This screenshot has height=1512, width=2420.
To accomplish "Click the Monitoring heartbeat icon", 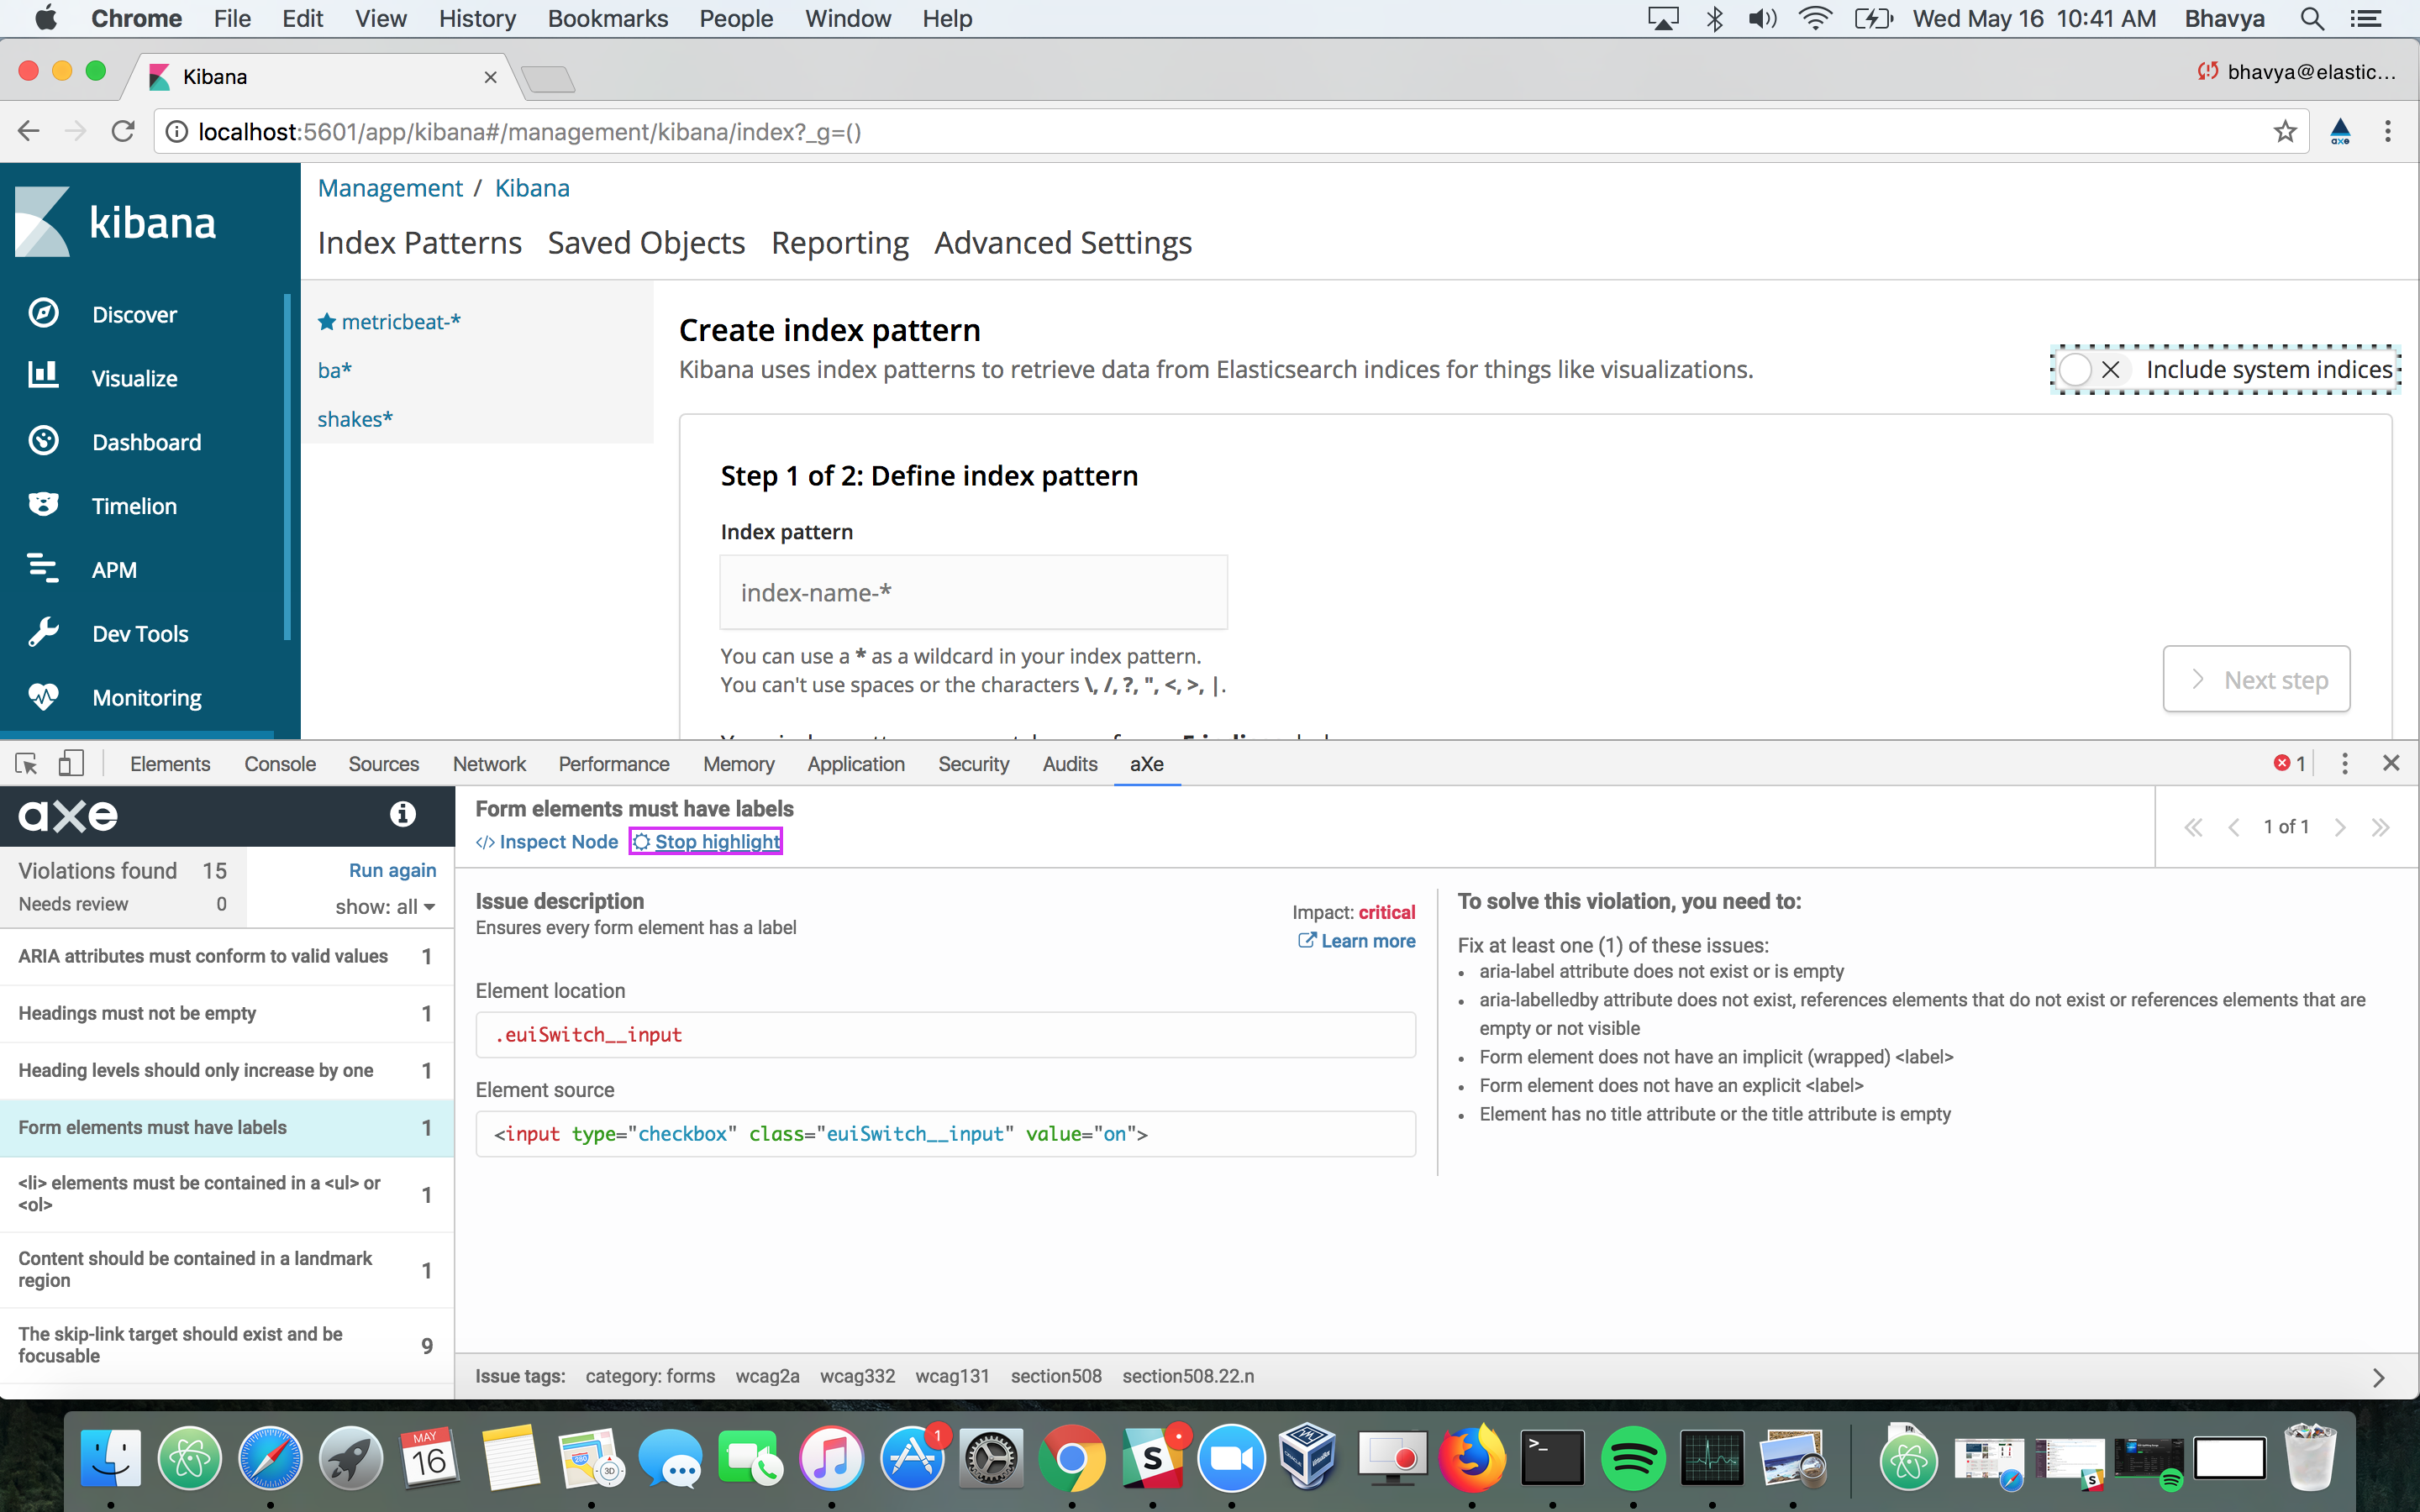I will [x=43, y=696].
